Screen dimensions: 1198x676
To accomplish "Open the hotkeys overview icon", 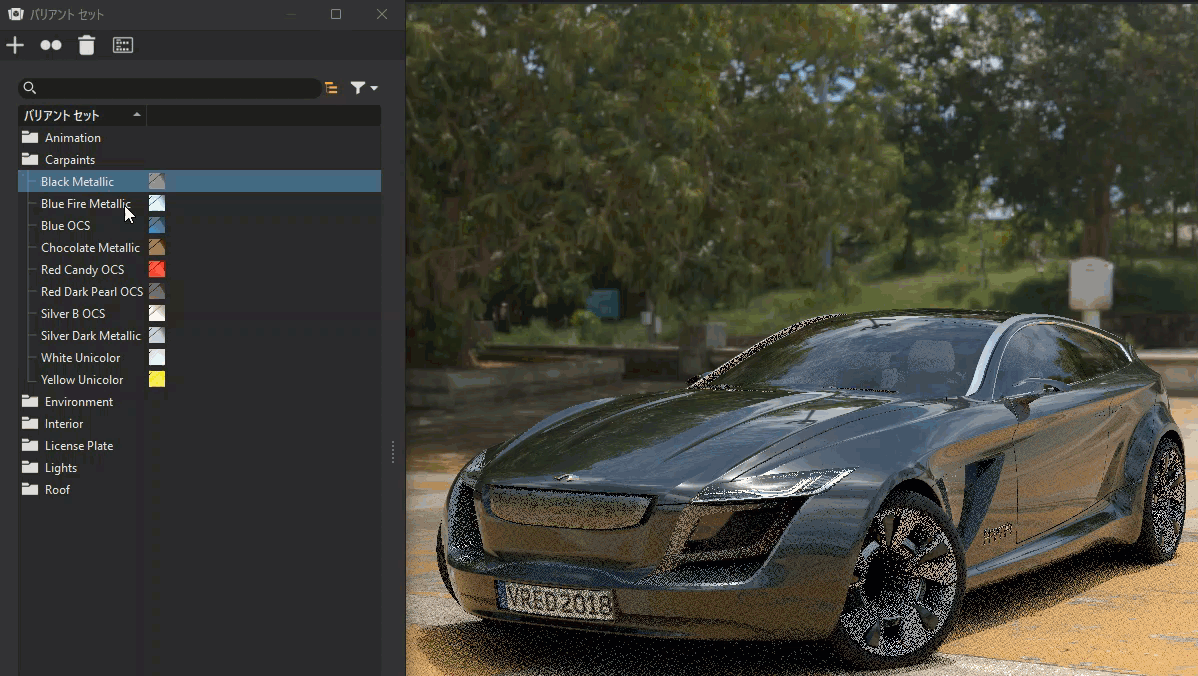I will tap(122, 45).
